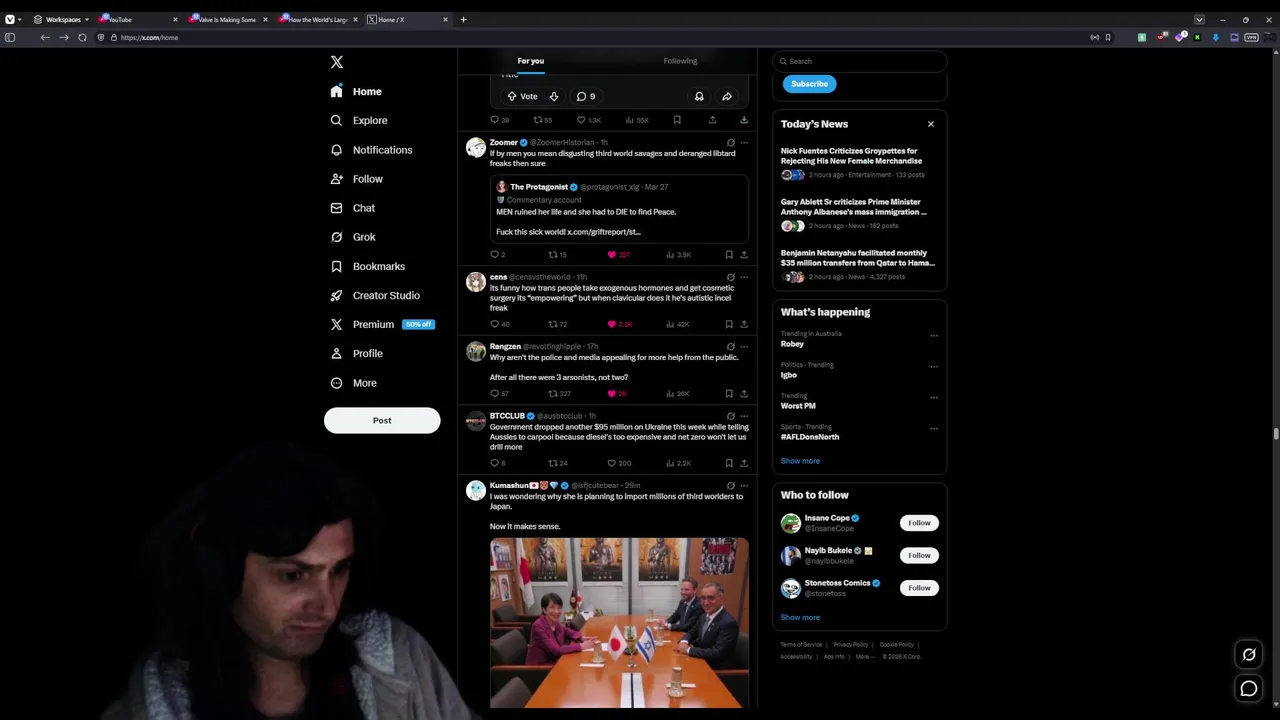
Task: Switch to the Following tab
Action: (x=680, y=61)
